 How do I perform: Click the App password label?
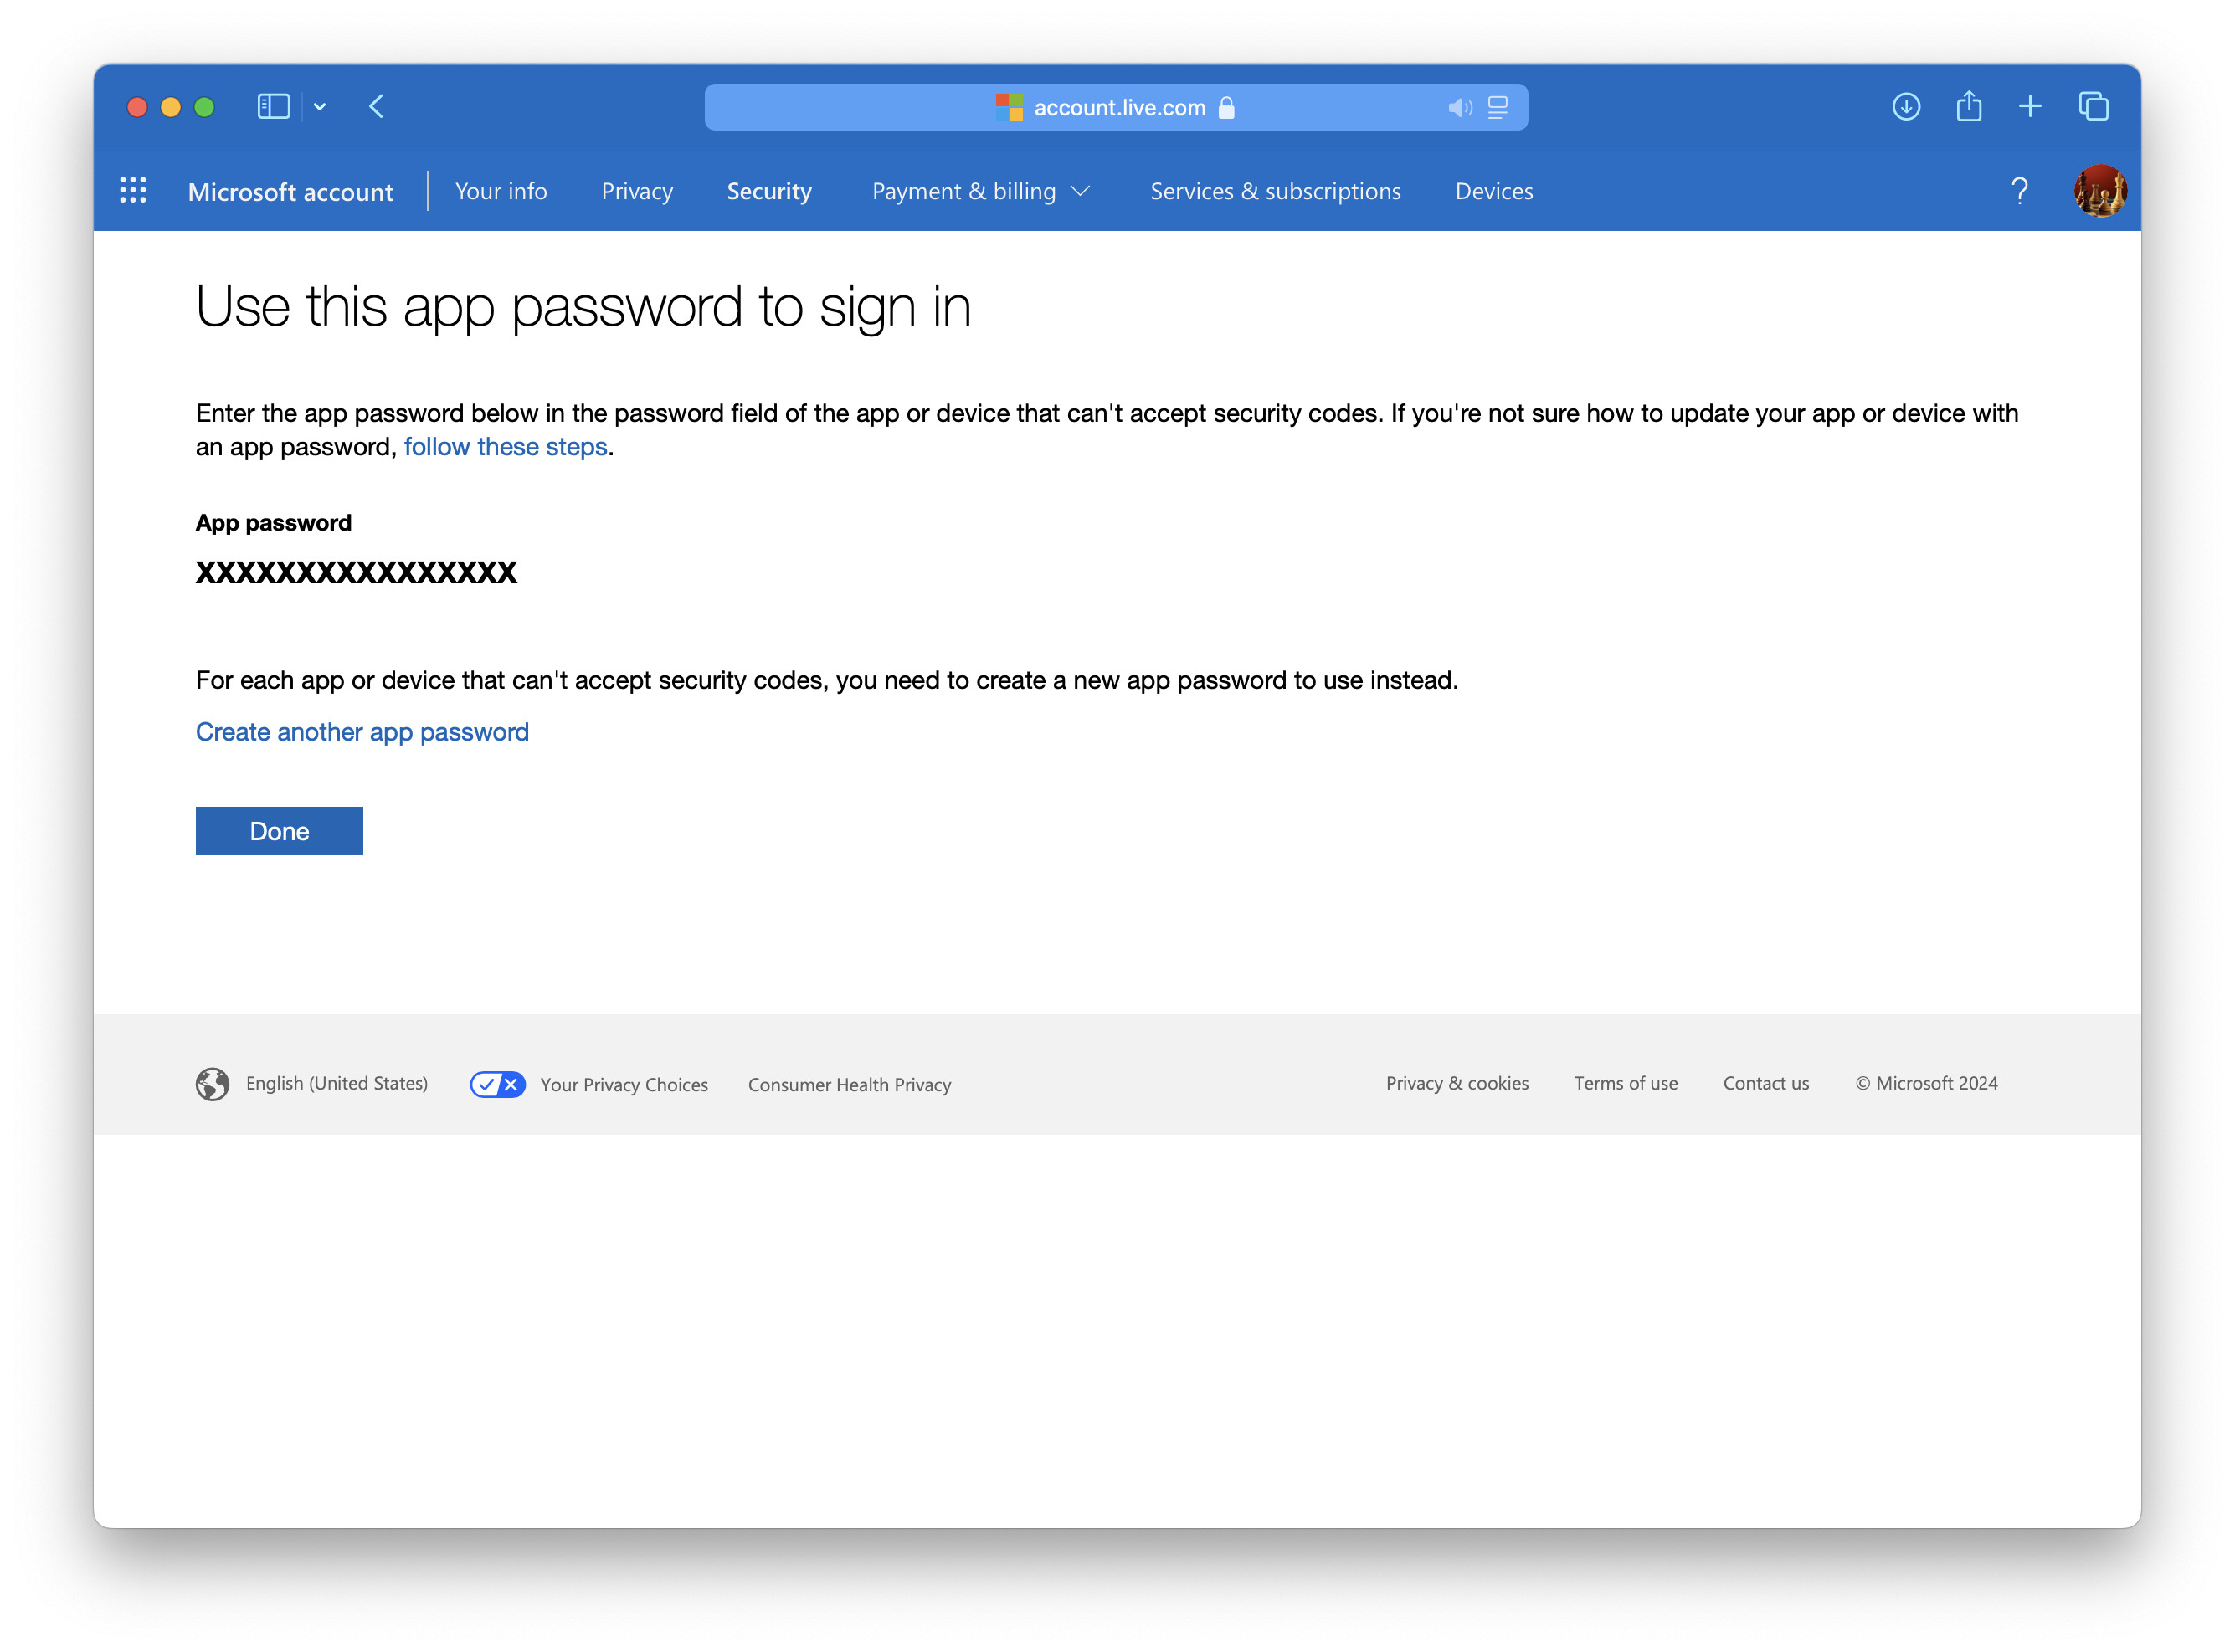[x=273, y=522]
